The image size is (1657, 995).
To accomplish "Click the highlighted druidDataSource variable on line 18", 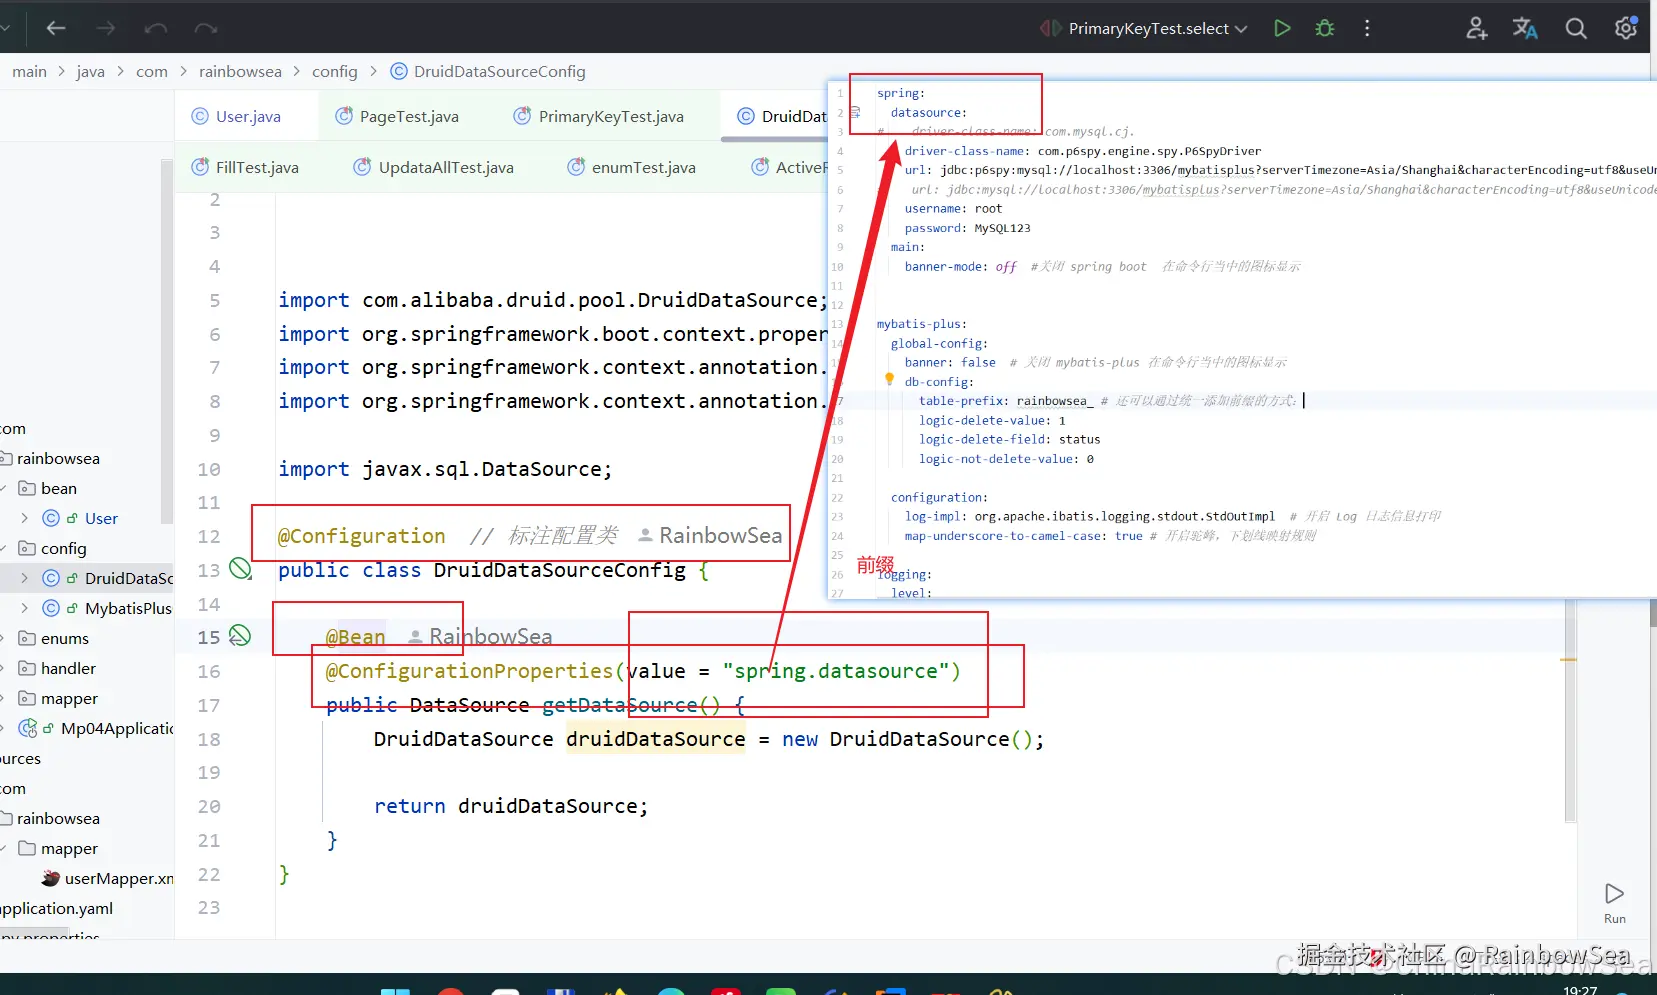I will click(x=656, y=739).
